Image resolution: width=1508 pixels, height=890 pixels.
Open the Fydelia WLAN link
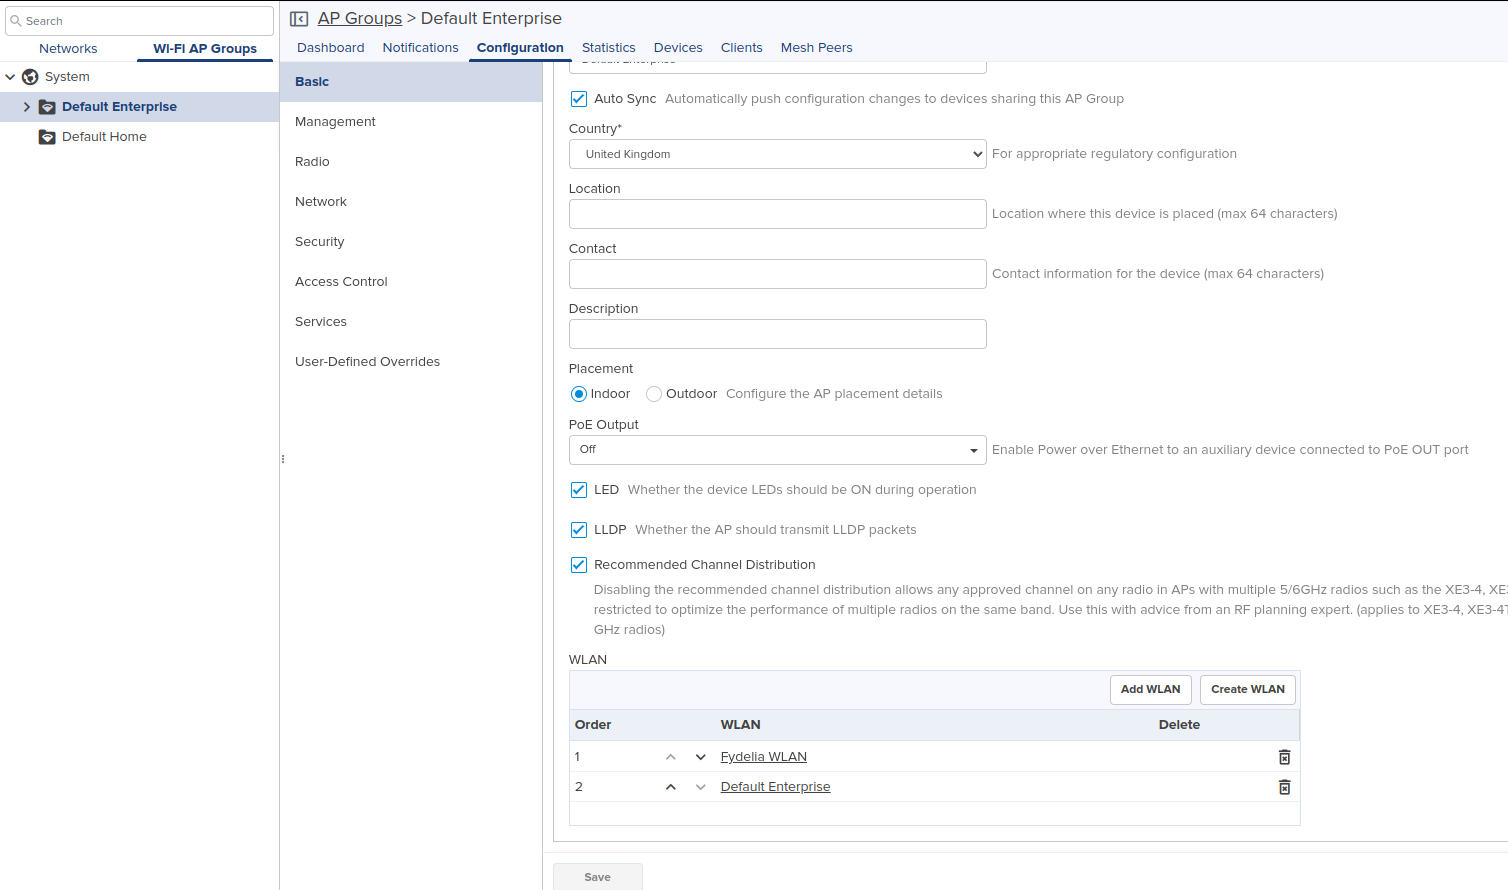point(763,757)
